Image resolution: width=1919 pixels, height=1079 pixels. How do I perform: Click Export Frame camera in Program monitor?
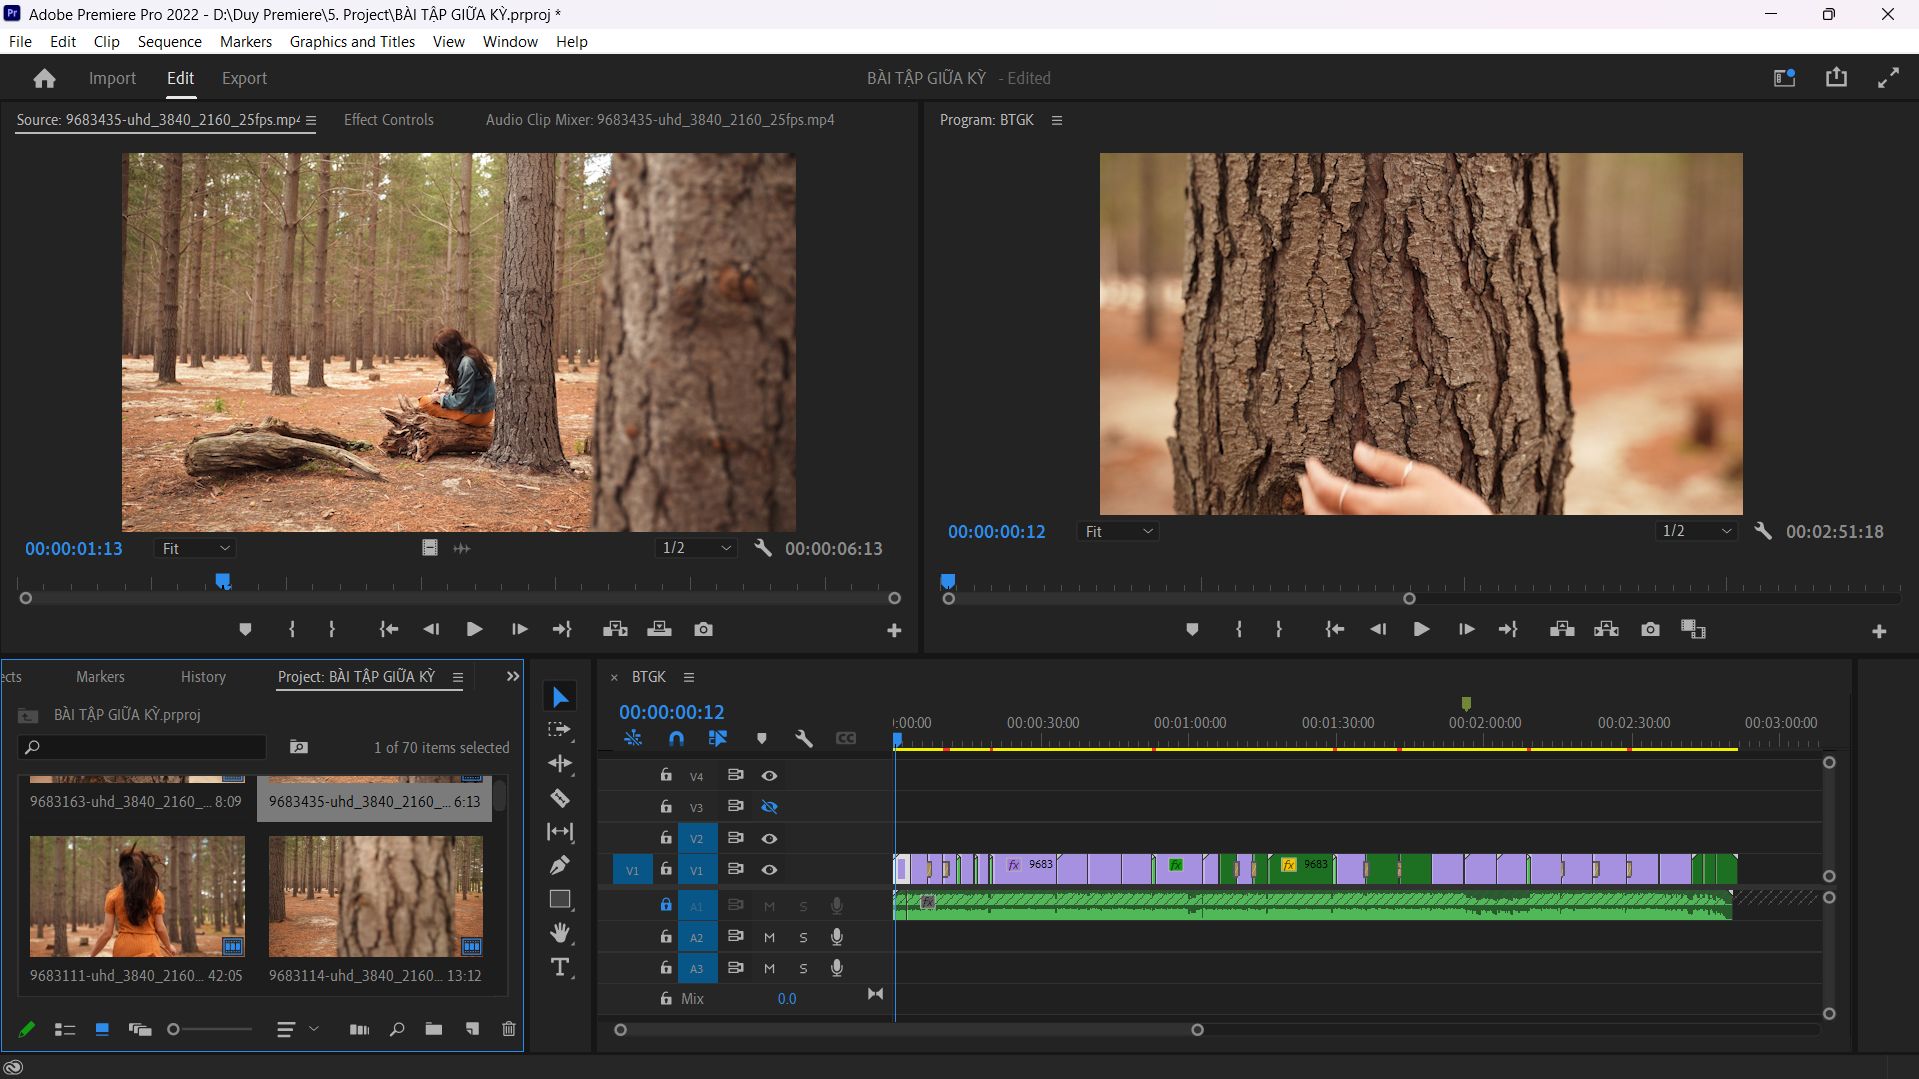(1650, 629)
